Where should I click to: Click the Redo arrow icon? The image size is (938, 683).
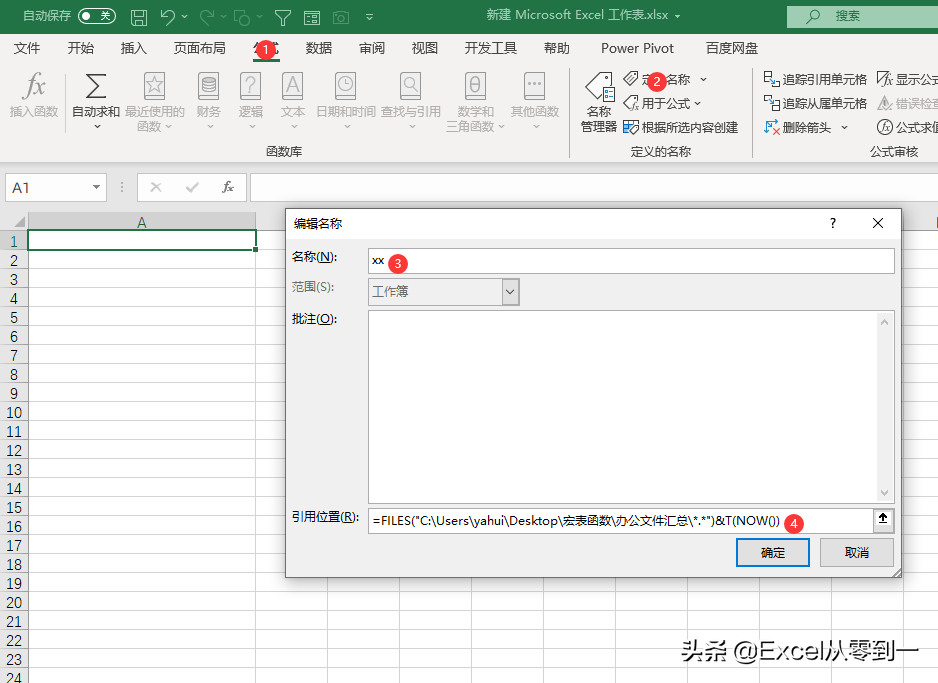tap(207, 17)
